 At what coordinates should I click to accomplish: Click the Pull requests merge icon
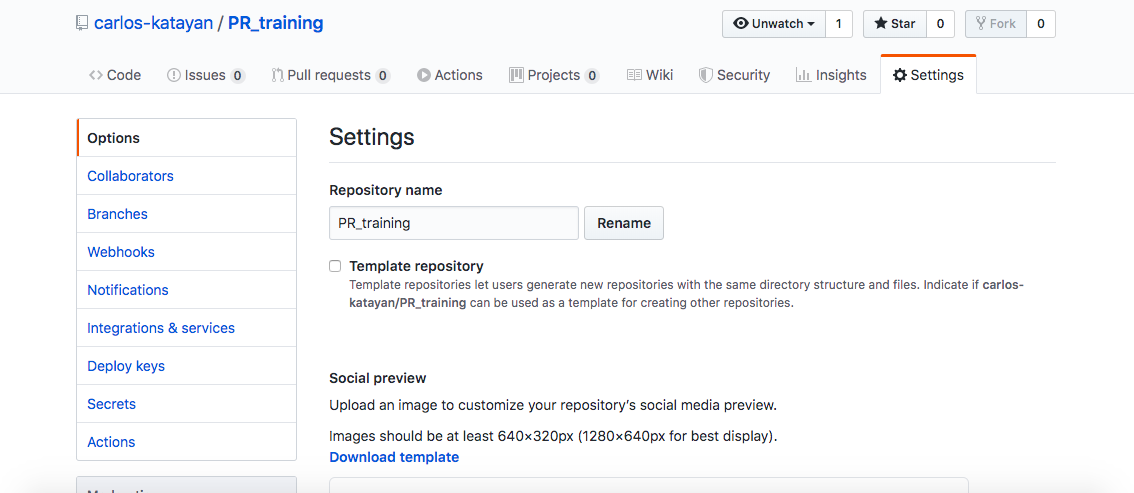coord(278,75)
